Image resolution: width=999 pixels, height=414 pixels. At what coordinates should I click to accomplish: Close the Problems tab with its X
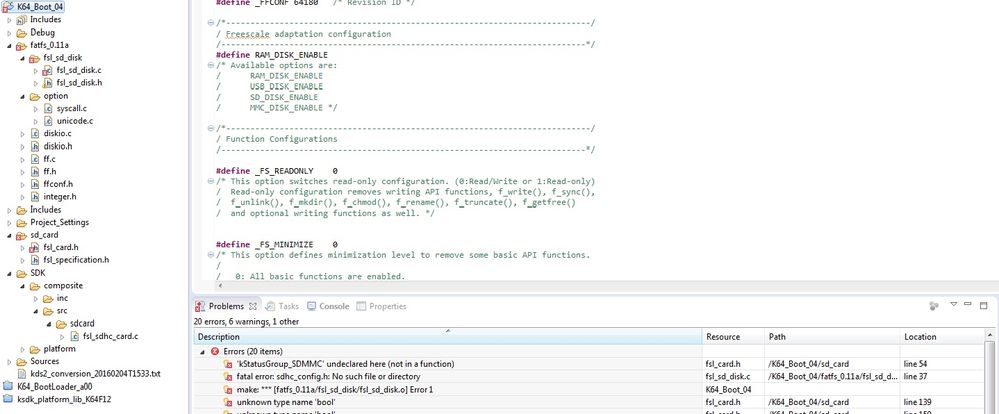(x=252, y=306)
